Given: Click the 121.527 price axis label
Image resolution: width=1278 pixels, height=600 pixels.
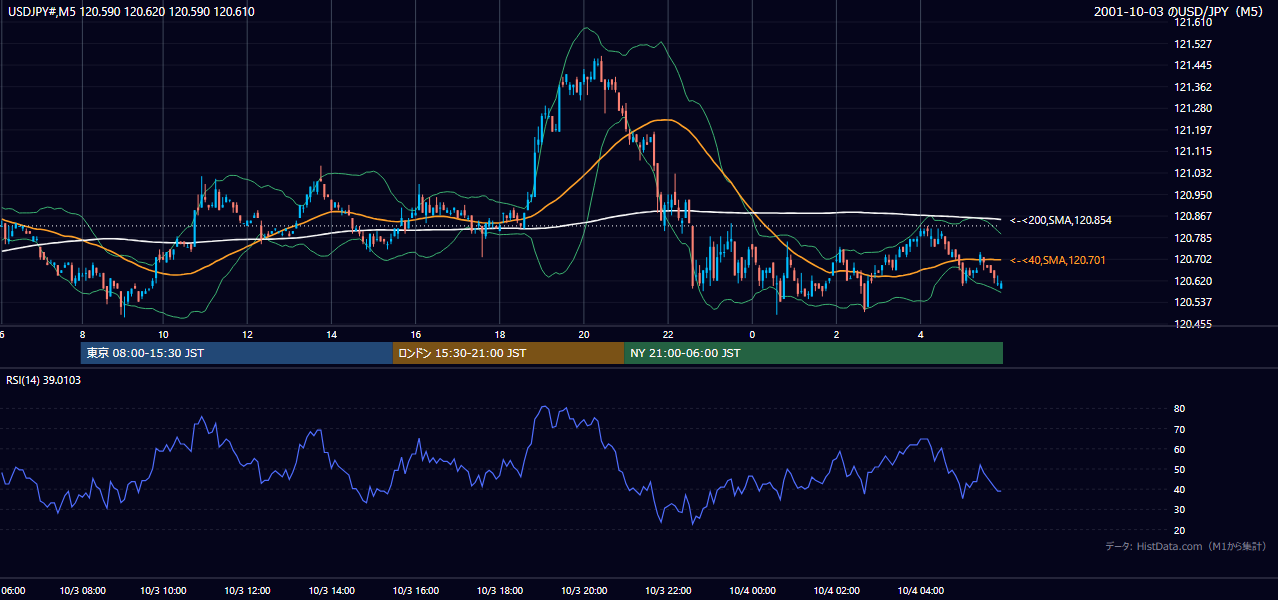Looking at the screenshot, I should pyautogui.click(x=1195, y=44).
